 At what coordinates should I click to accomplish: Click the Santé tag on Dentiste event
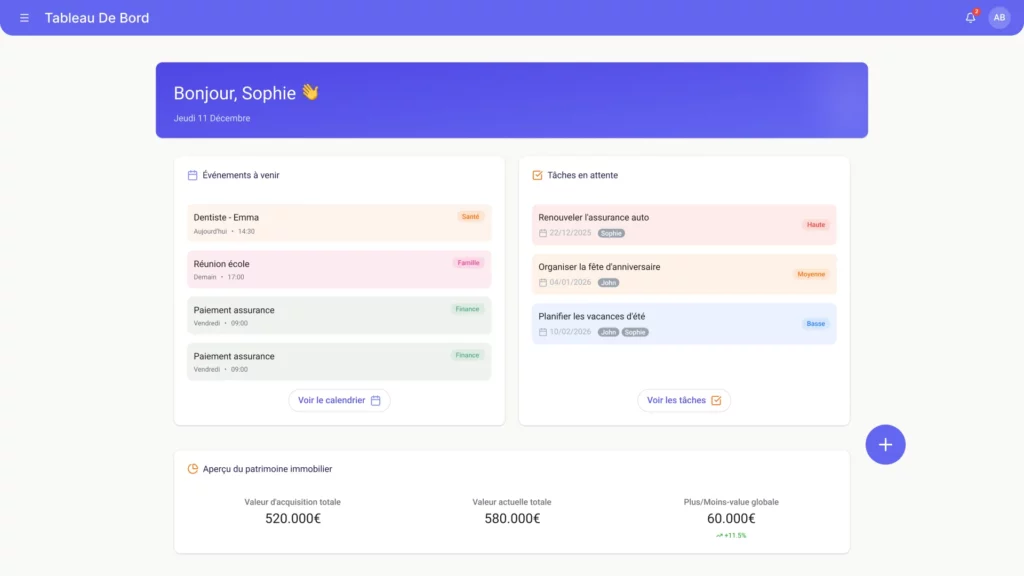[x=470, y=217]
